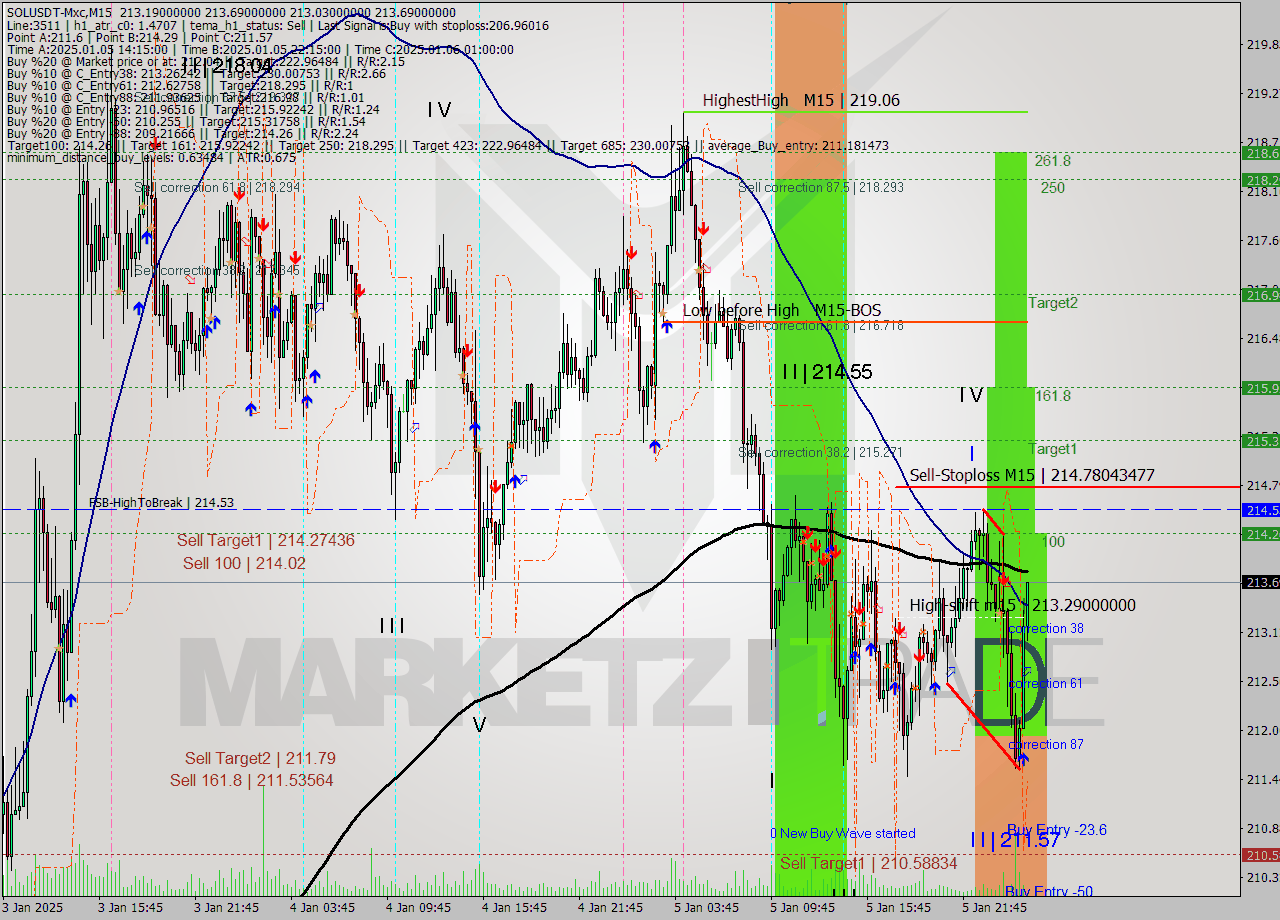Click green 215.3 price tag on axis
Screen dimensions: 1280x920
point(1260,440)
